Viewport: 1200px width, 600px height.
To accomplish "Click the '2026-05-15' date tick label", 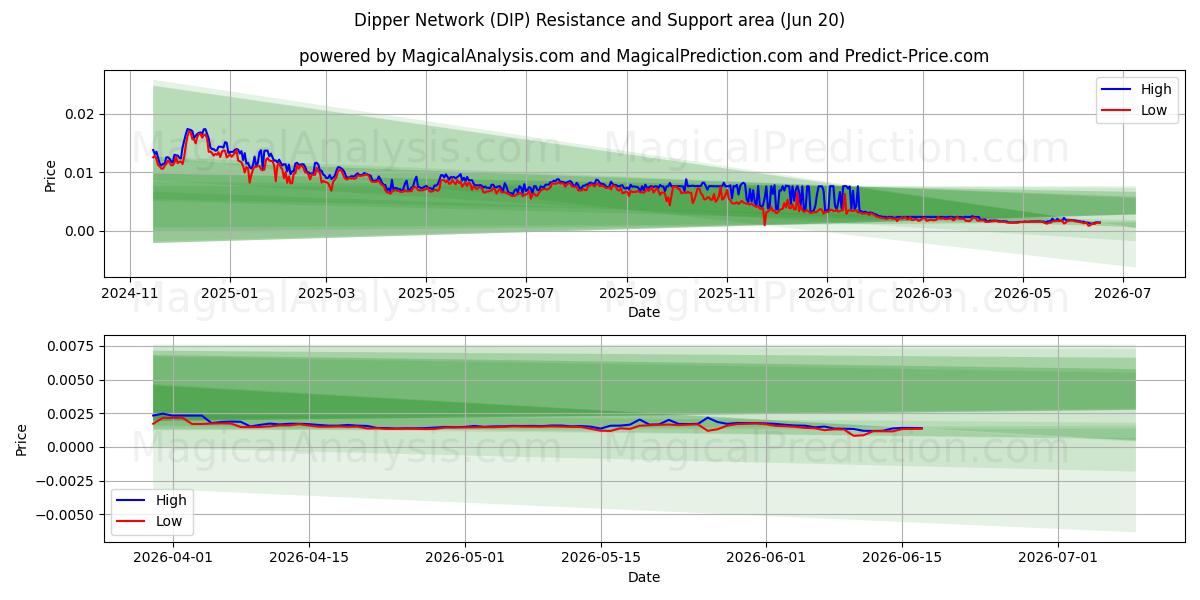I will click(x=601, y=559).
